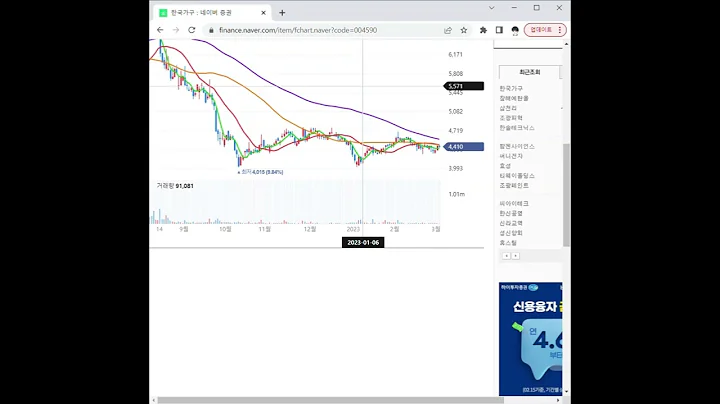Viewport: 720px width, 404px height.
Task: Click the scroll up arrow
Action: (566, 44)
